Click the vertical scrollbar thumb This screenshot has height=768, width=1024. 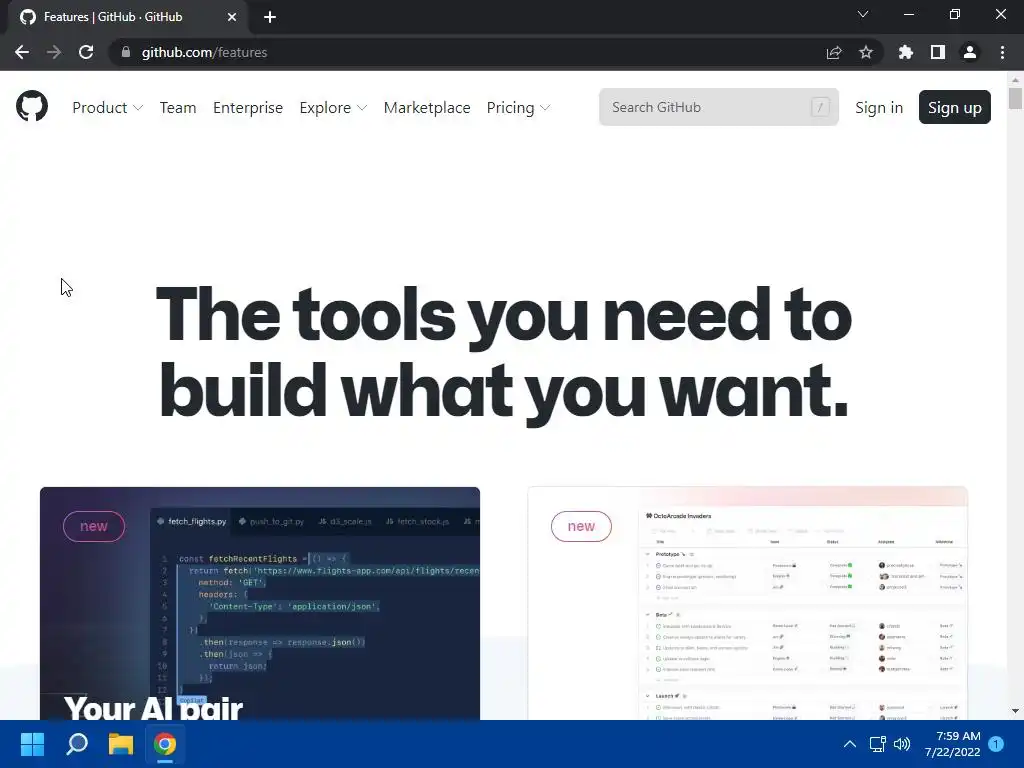pyautogui.click(x=1015, y=98)
